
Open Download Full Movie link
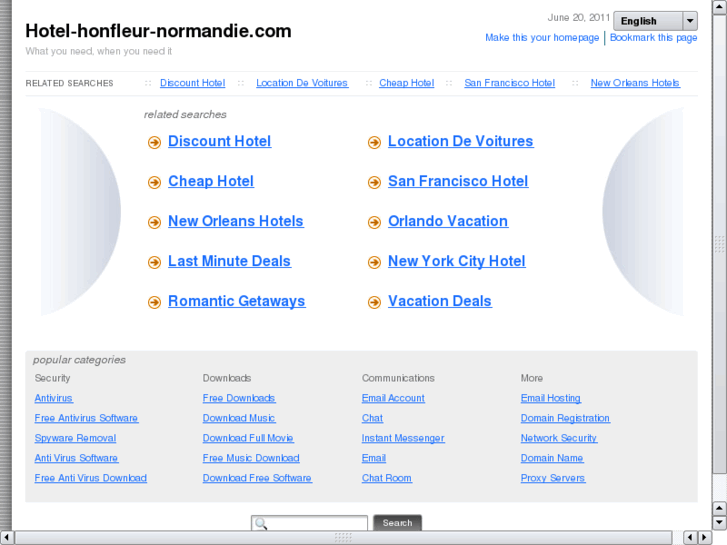[x=248, y=438]
